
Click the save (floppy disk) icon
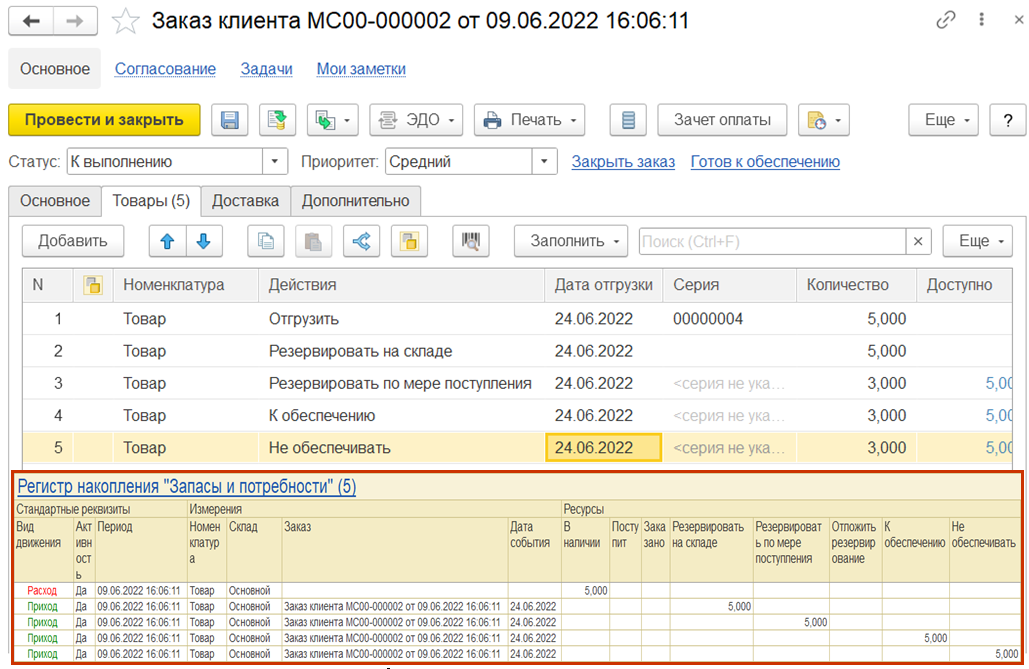pyautogui.click(x=229, y=120)
